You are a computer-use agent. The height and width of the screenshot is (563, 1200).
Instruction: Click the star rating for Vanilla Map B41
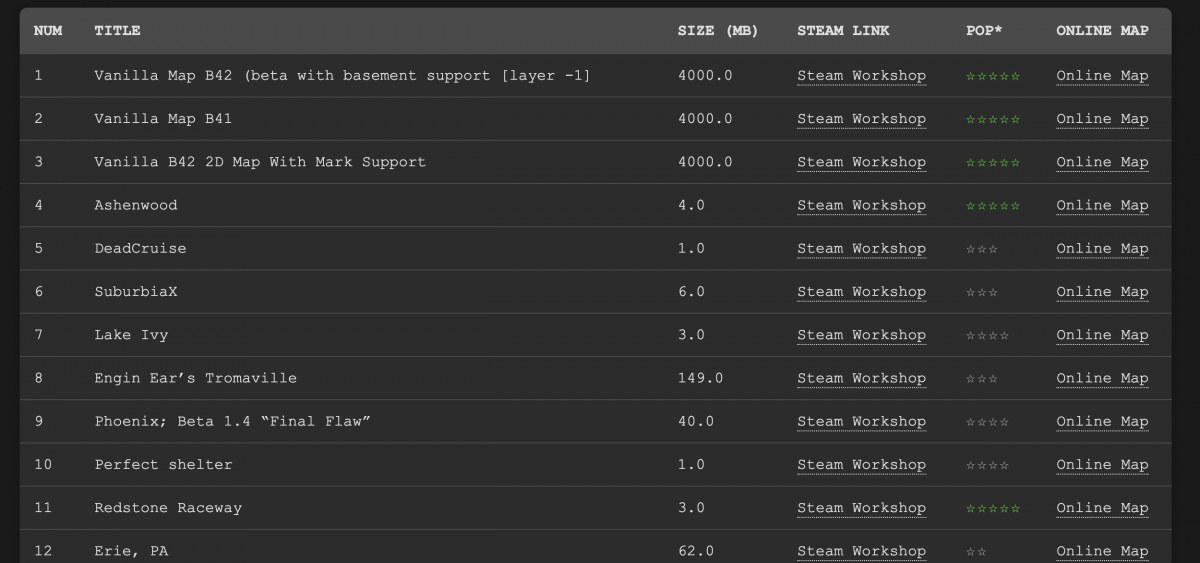pyautogui.click(x=993, y=119)
